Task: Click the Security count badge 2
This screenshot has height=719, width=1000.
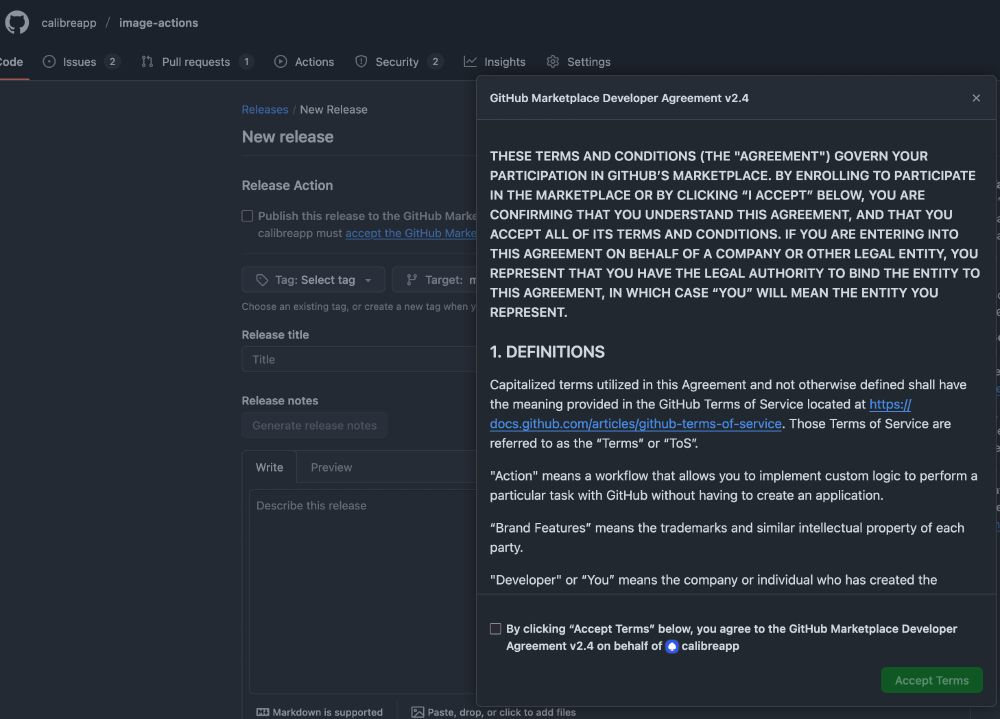Action: pyautogui.click(x=435, y=62)
